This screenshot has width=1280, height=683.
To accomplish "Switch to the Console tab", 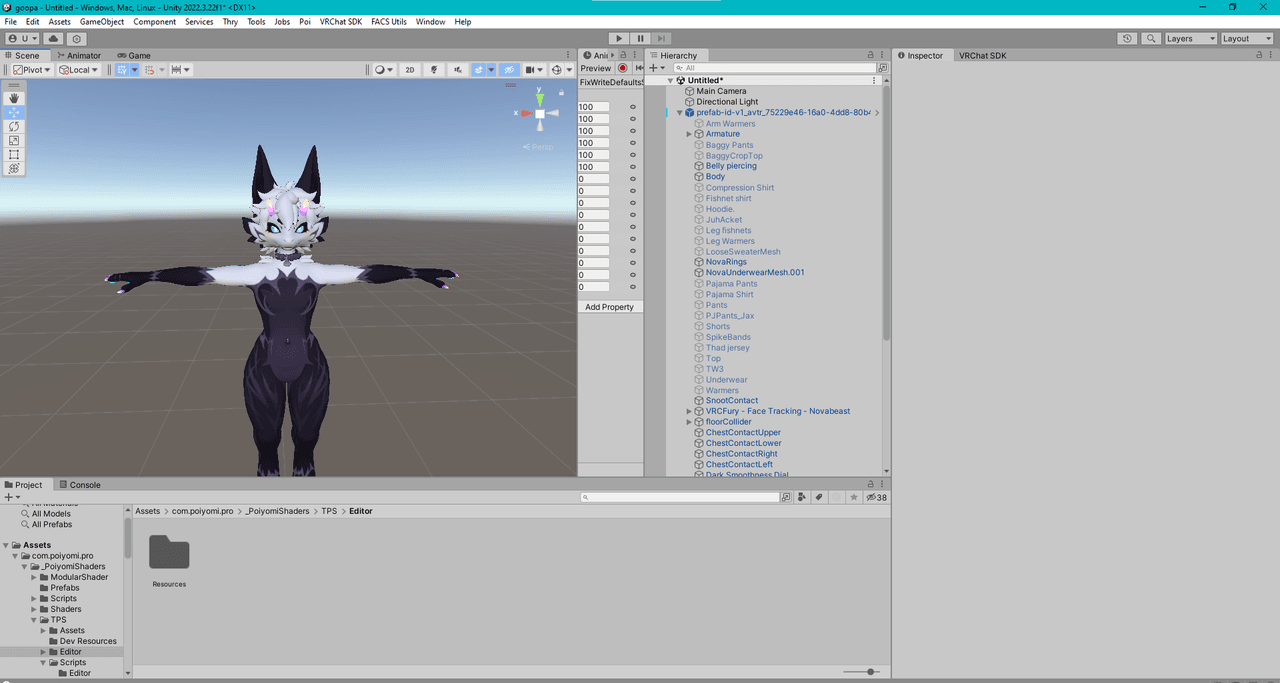I will pyautogui.click(x=79, y=485).
